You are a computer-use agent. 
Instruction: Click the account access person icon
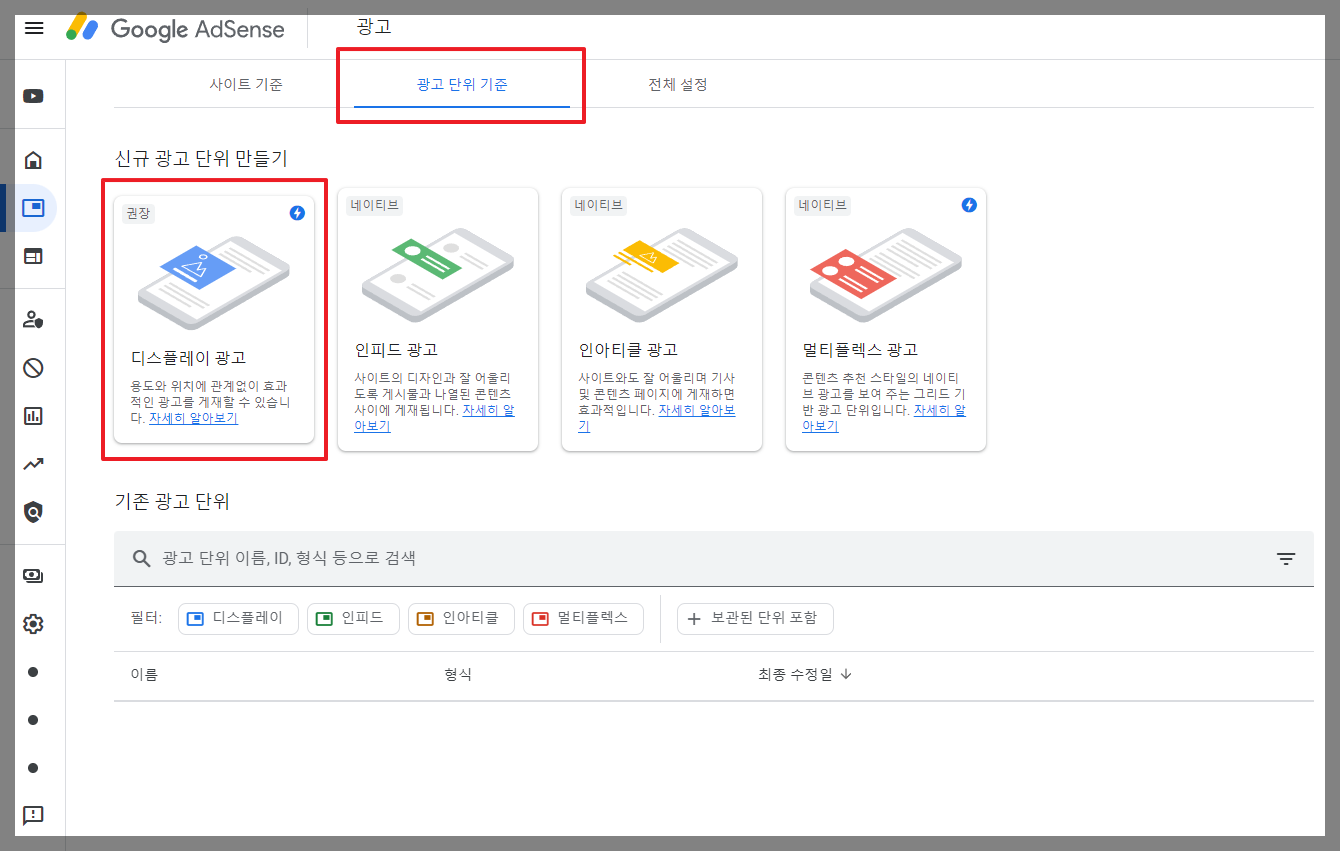pyautogui.click(x=33, y=319)
